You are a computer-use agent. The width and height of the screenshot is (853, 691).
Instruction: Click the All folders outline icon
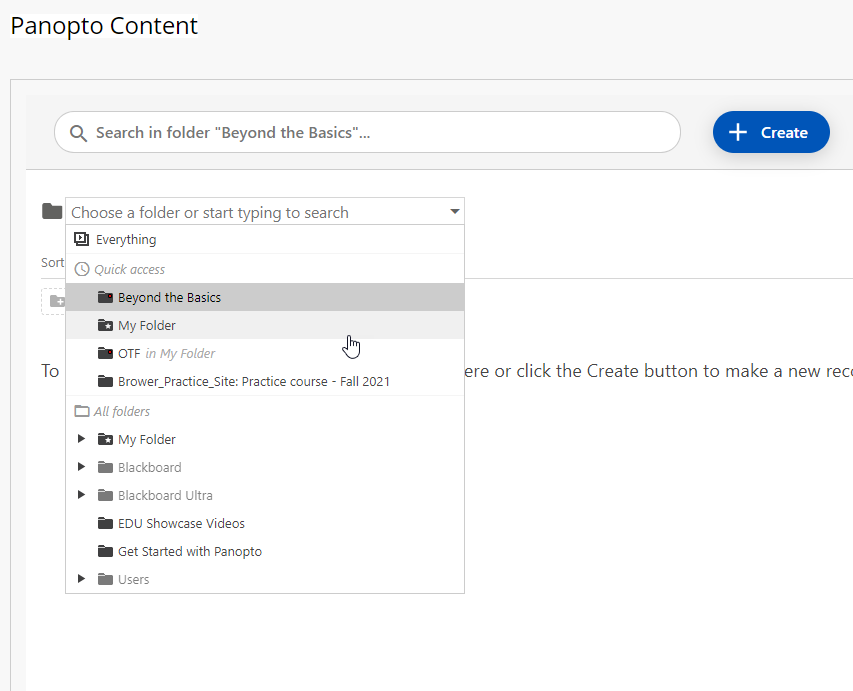click(x=82, y=411)
